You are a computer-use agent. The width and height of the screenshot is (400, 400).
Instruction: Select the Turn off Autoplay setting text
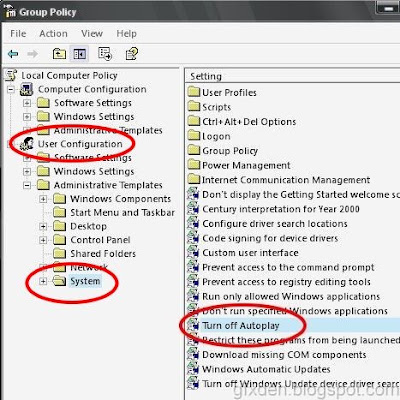click(x=241, y=326)
